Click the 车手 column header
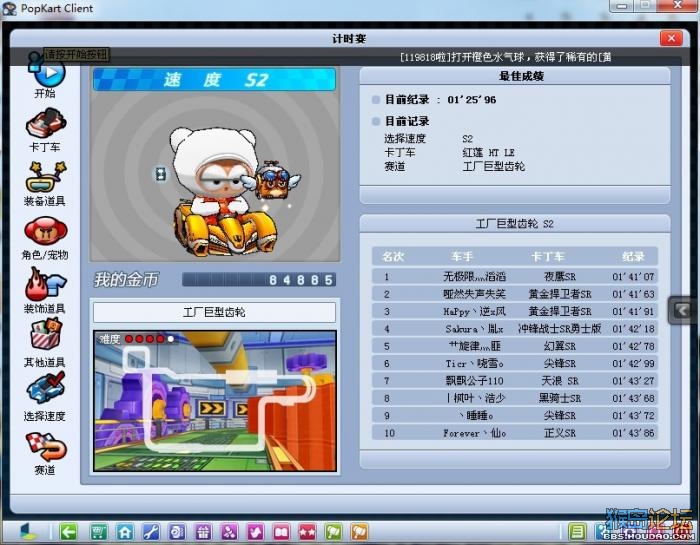The height and width of the screenshot is (545, 700). click(x=462, y=257)
